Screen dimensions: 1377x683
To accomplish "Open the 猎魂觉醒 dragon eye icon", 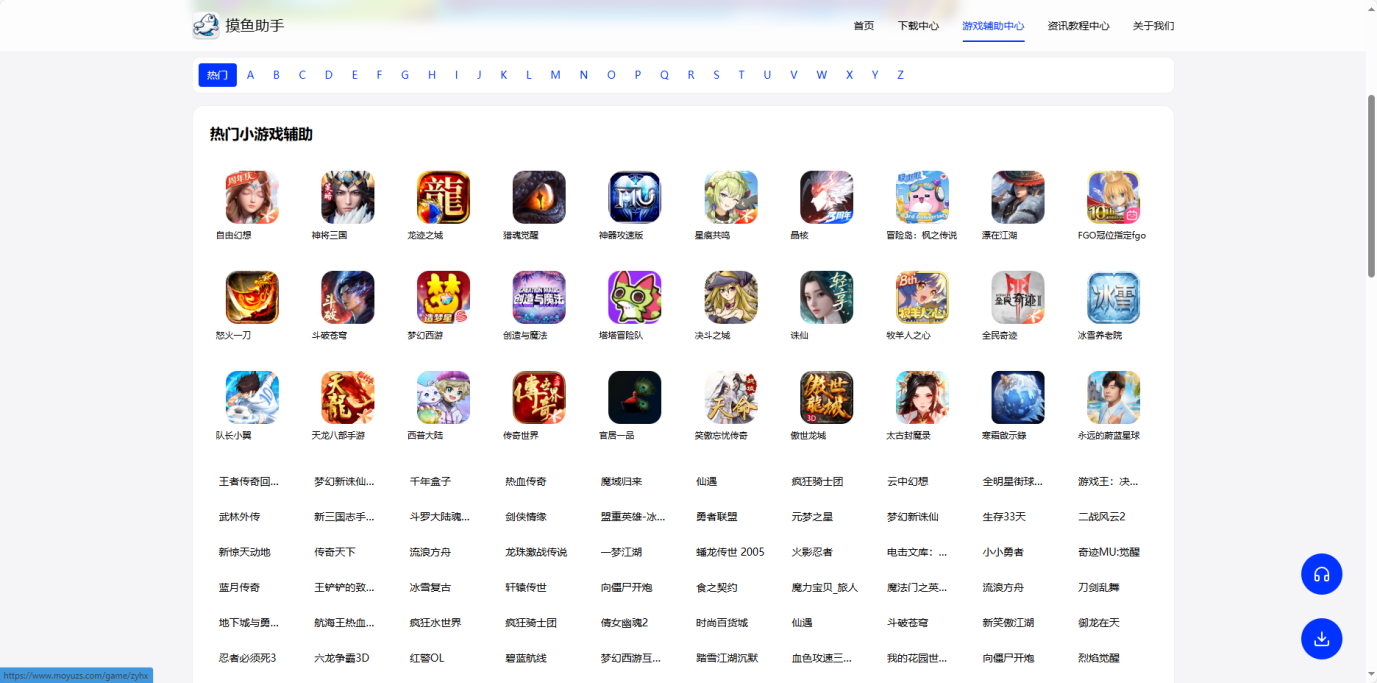I will coord(539,197).
